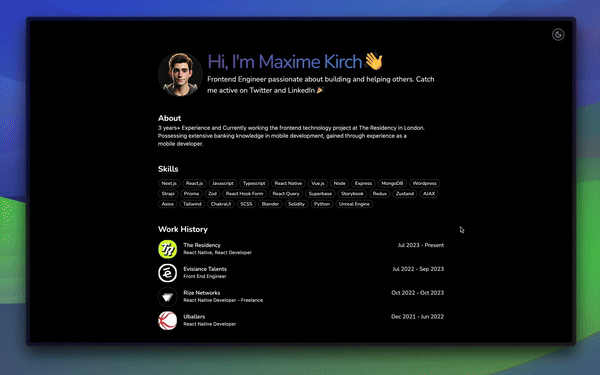
Task: Click the ChakraUI skill tag
Action: tap(221, 204)
